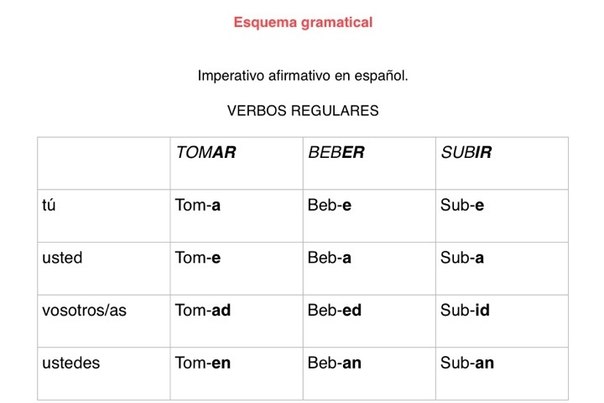The height and width of the screenshot is (403, 604).
Task: Click the "ustedes" row label
Action: (69, 362)
